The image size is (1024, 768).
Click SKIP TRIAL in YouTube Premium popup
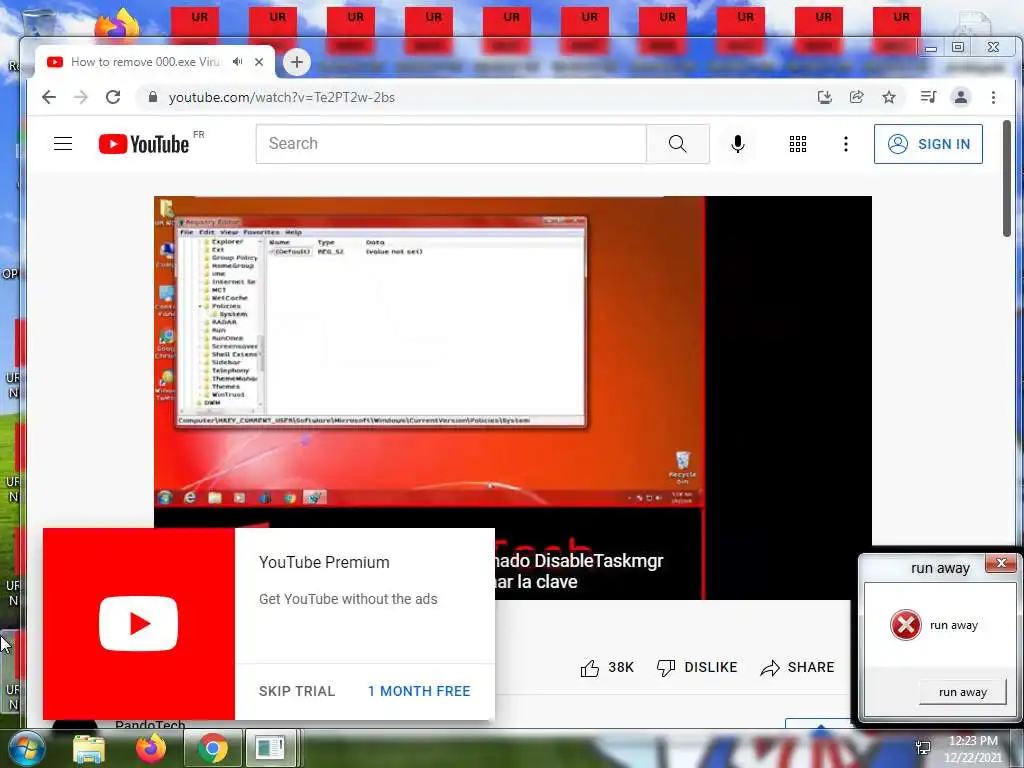(296, 691)
